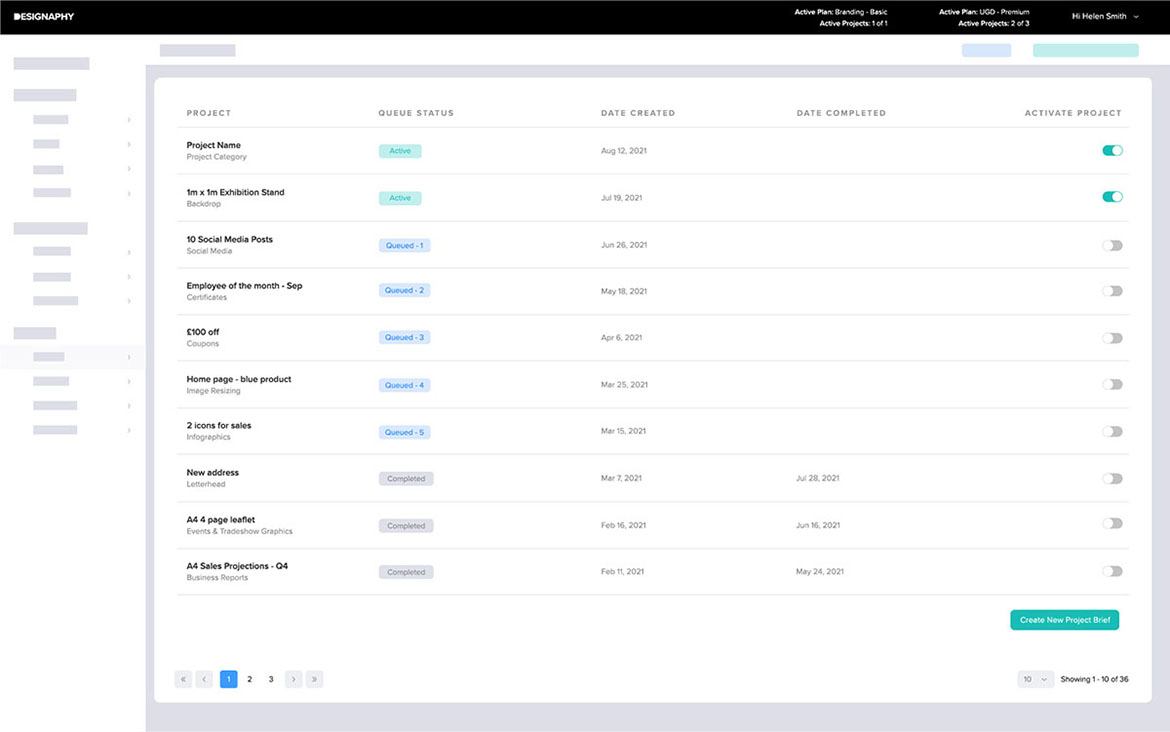Open the Hi Helen Smith user dropdown

point(1104,16)
